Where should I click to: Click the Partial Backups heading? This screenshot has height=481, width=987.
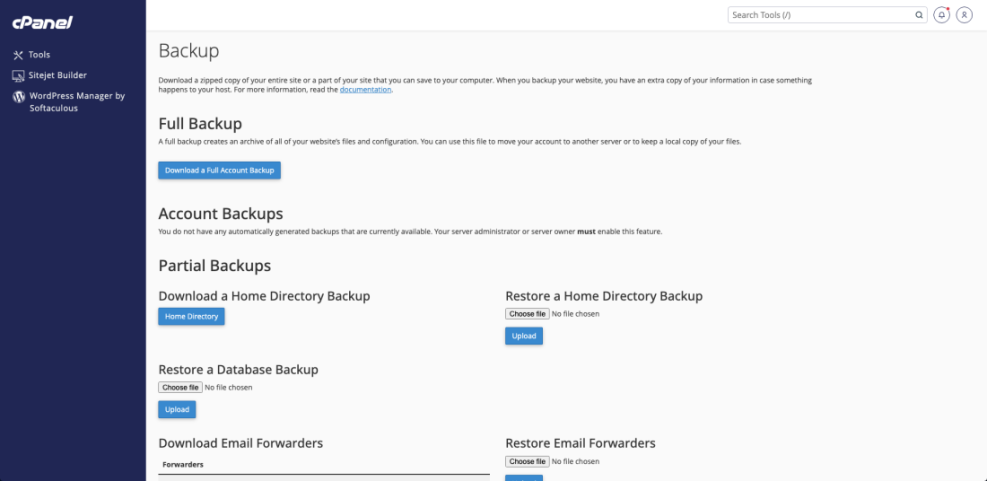tap(215, 266)
